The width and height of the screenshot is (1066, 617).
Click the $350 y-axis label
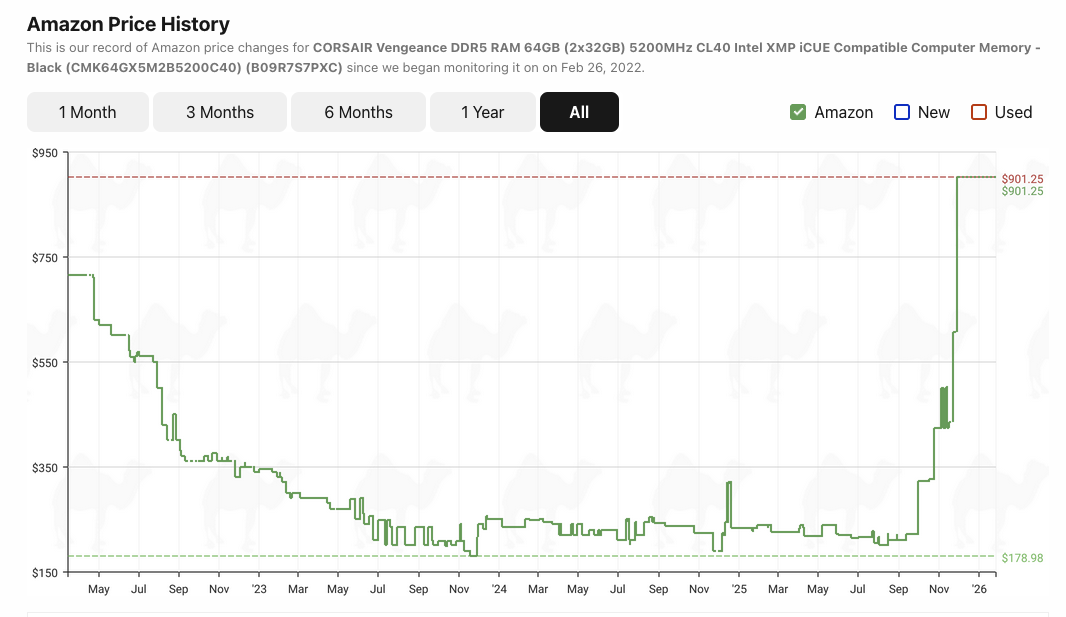pos(45,468)
